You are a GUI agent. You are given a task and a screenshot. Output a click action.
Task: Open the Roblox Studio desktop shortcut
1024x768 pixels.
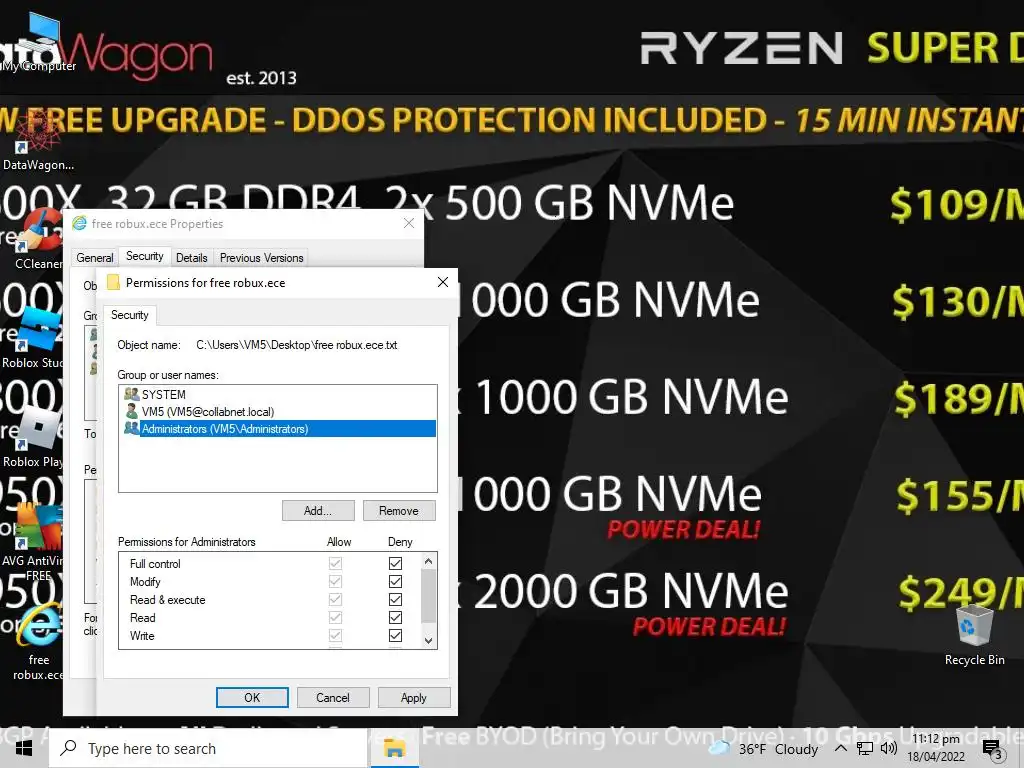(x=33, y=338)
